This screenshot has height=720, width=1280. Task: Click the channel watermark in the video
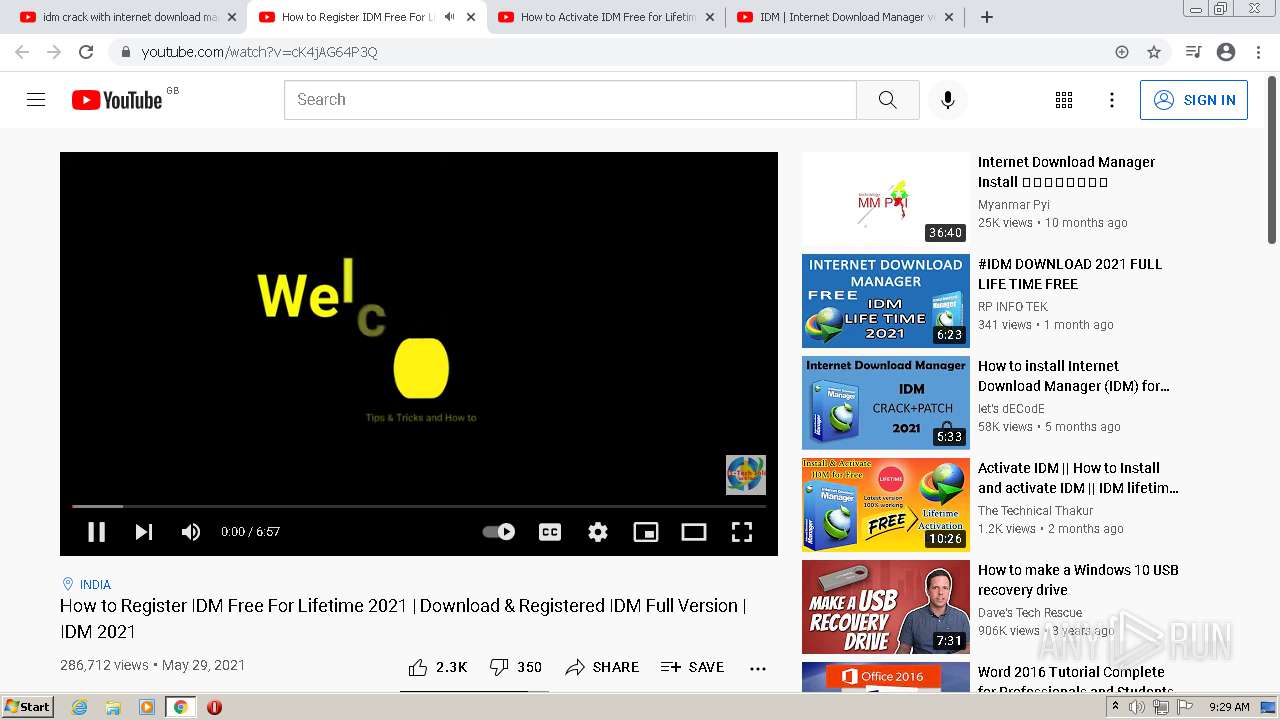click(746, 475)
